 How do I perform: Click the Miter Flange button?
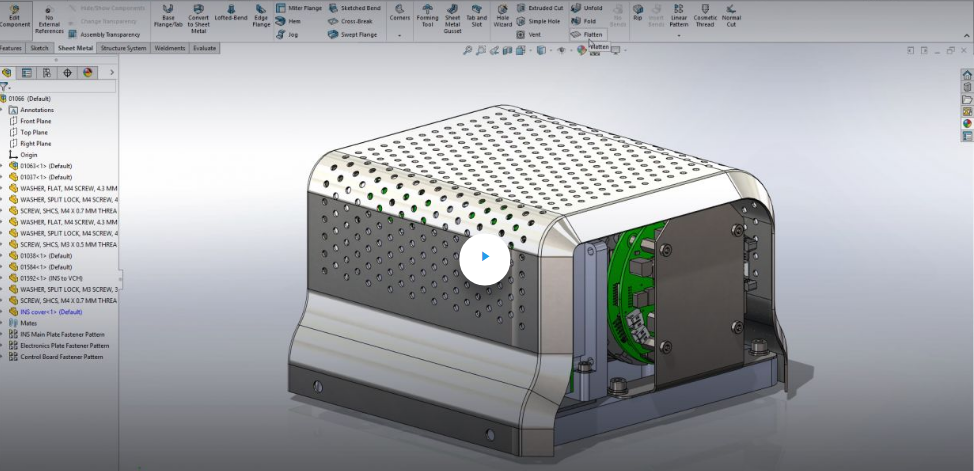299,7
